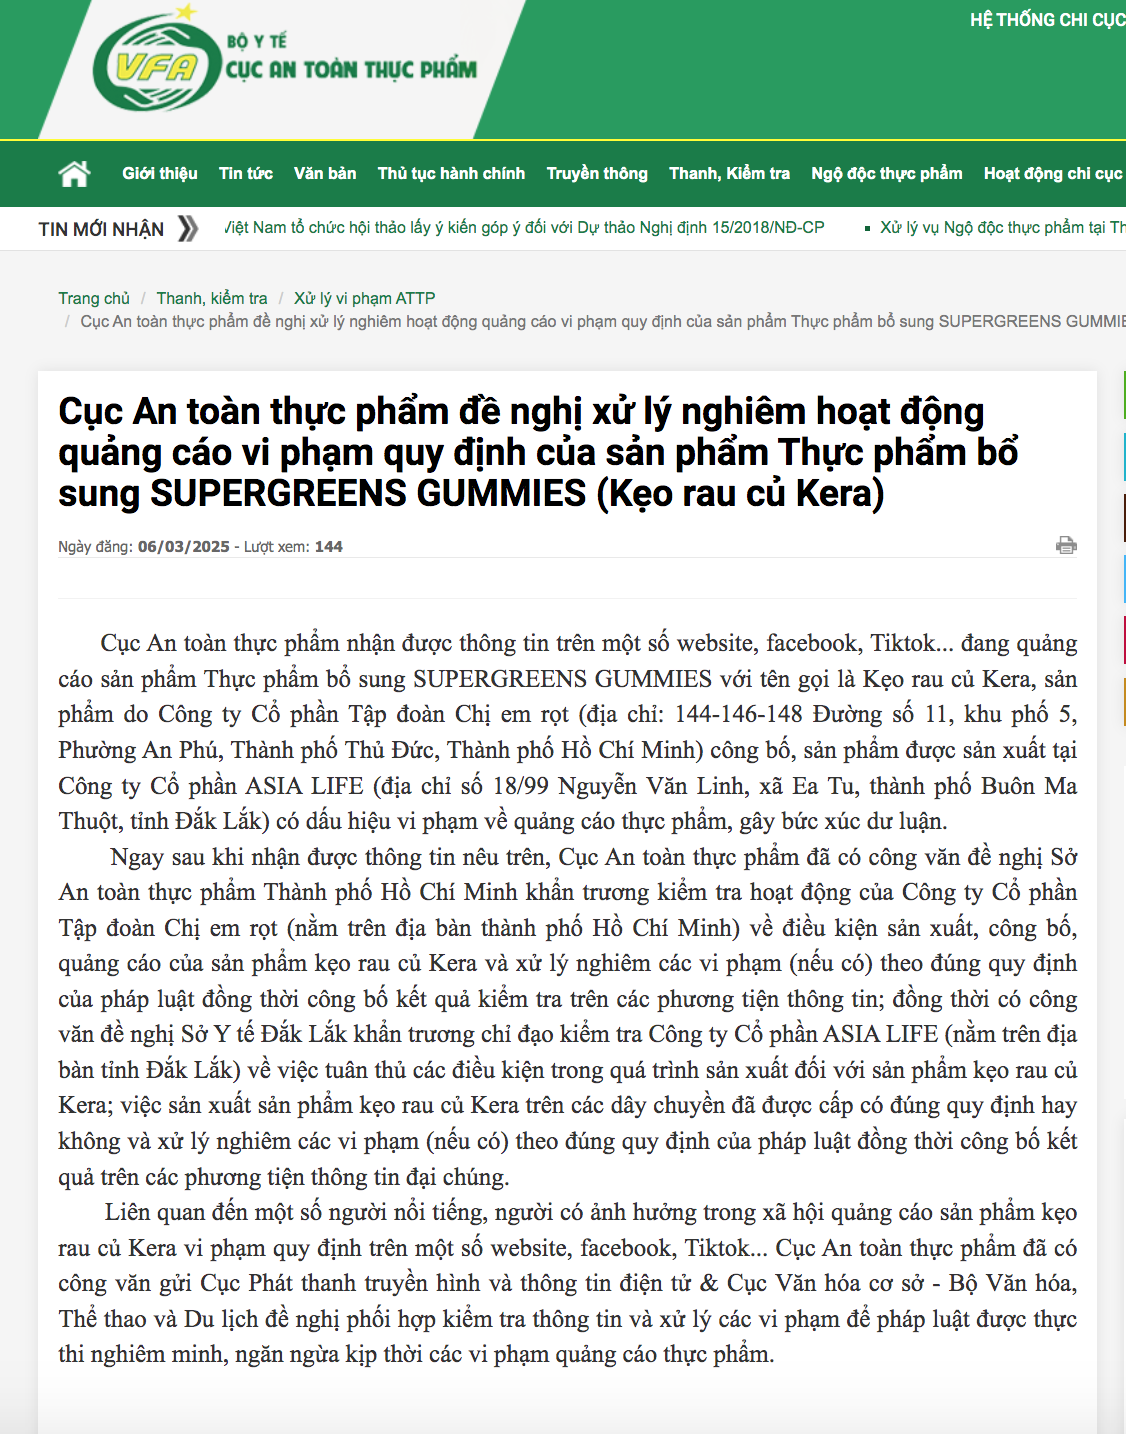
Task: Print the article using the printer icon
Action: (1066, 545)
